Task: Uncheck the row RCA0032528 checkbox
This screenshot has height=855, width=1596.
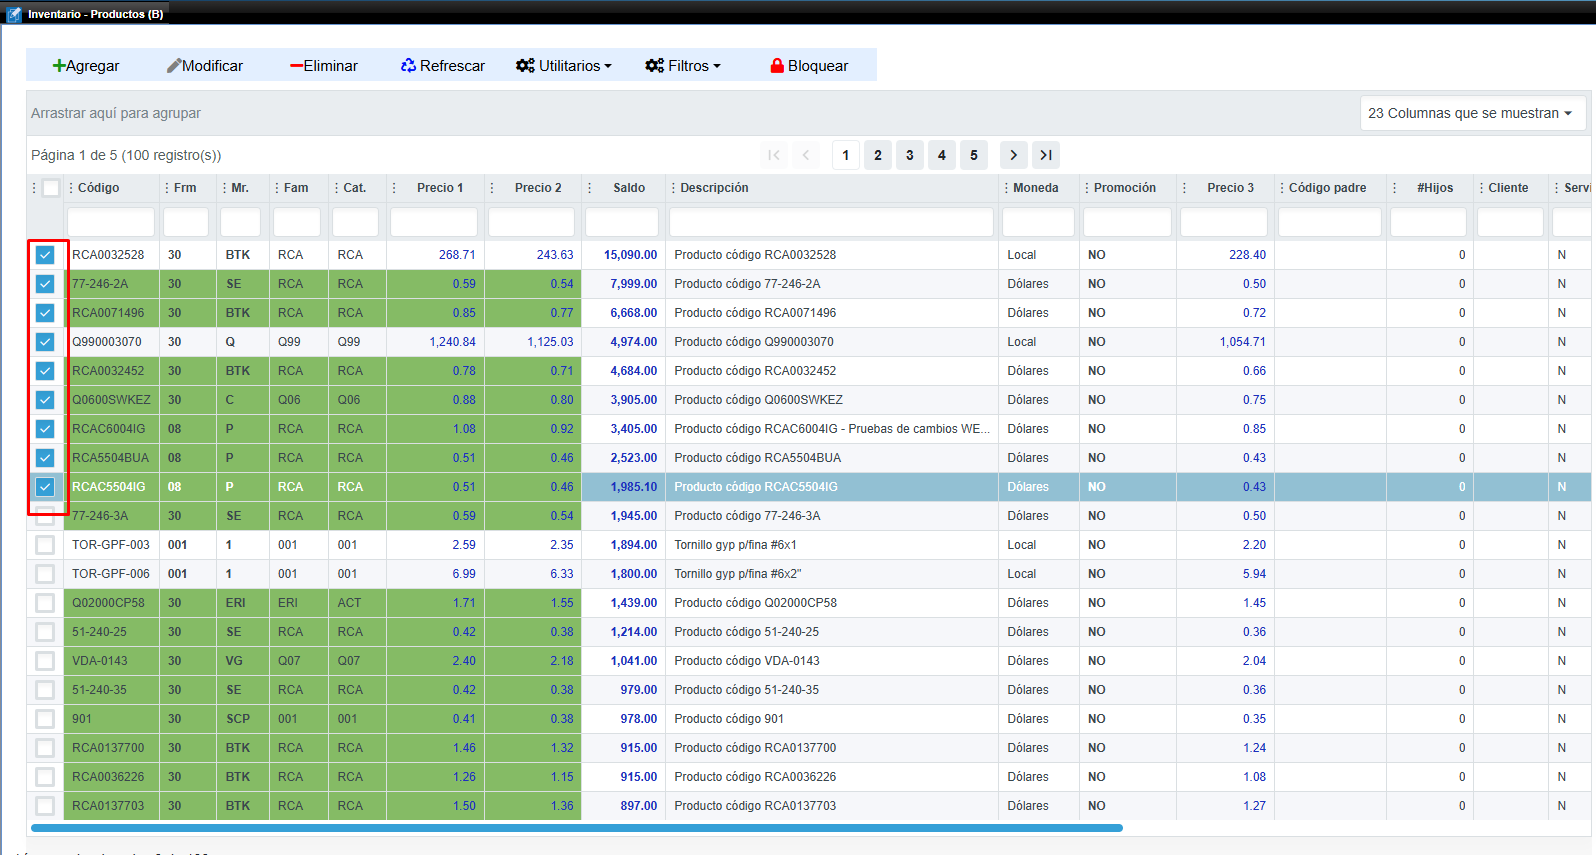Action: click(45, 255)
